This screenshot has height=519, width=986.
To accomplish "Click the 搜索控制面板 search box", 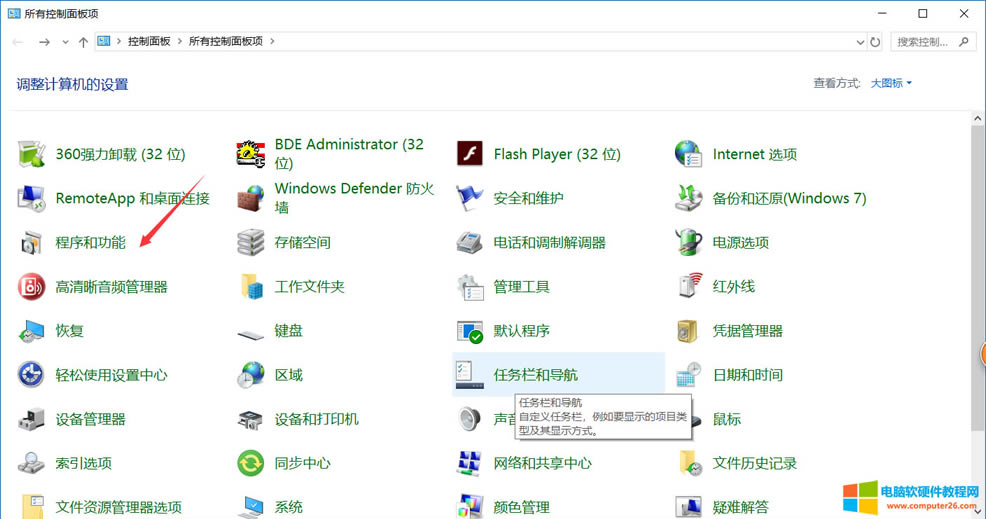I will click(x=928, y=42).
